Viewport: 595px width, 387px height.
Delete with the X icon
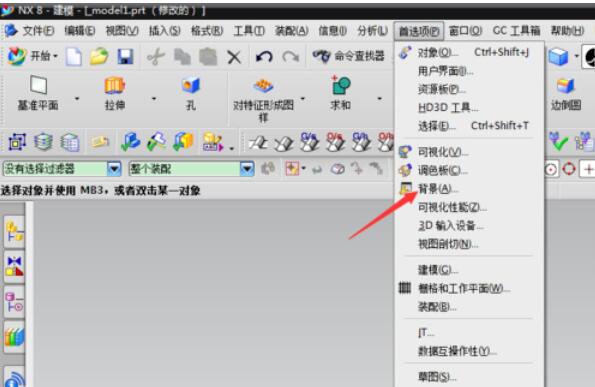234,57
